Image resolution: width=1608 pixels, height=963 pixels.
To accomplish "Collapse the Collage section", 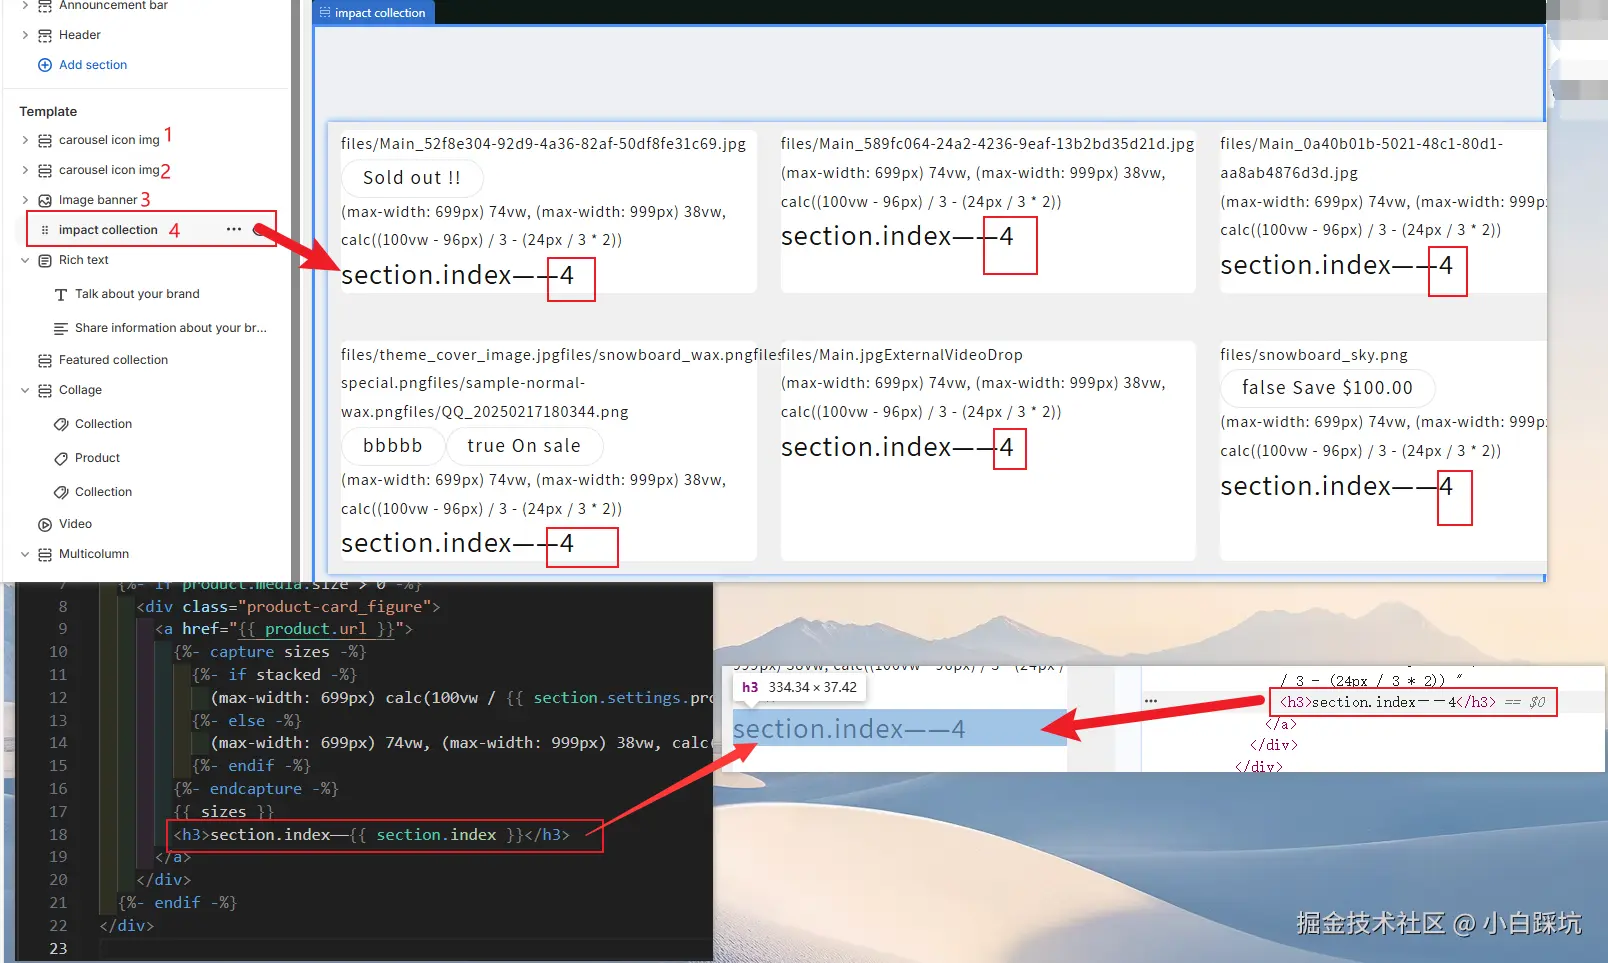I will click(x=25, y=390).
